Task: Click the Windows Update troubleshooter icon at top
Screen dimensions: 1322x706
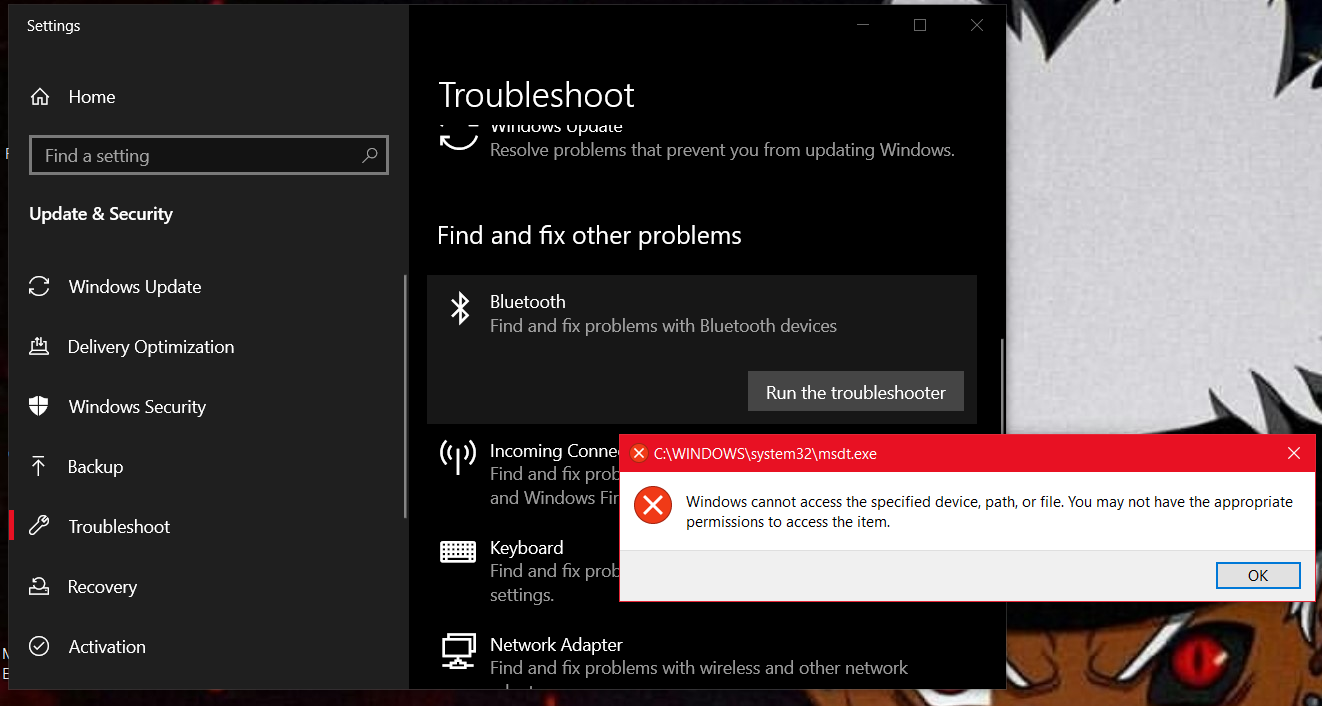Action: [x=459, y=138]
